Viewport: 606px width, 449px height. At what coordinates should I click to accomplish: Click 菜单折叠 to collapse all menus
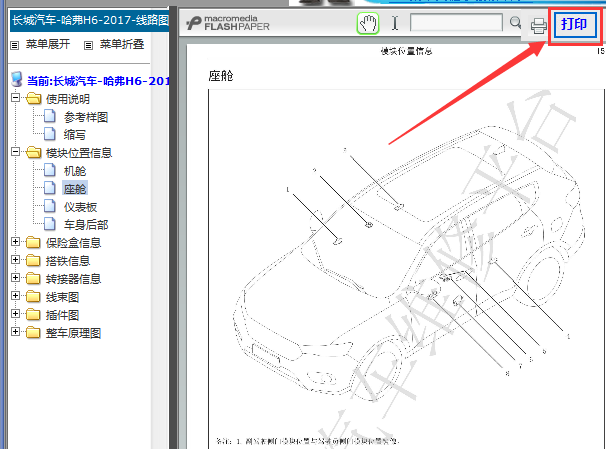click(122, 44)
